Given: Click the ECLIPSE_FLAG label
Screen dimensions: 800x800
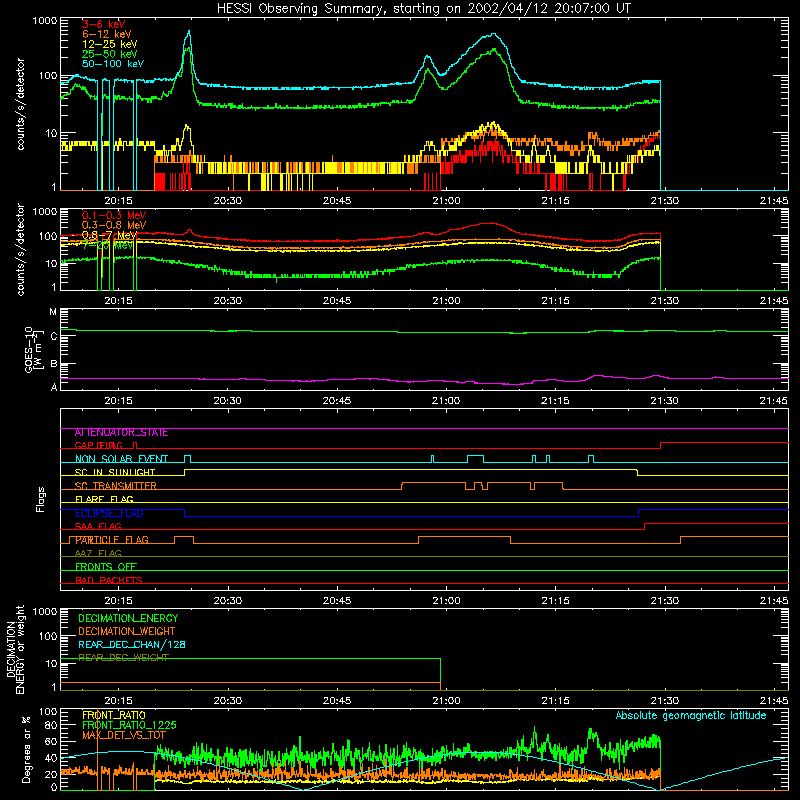Looking at the screenshot, I should 109,513.
